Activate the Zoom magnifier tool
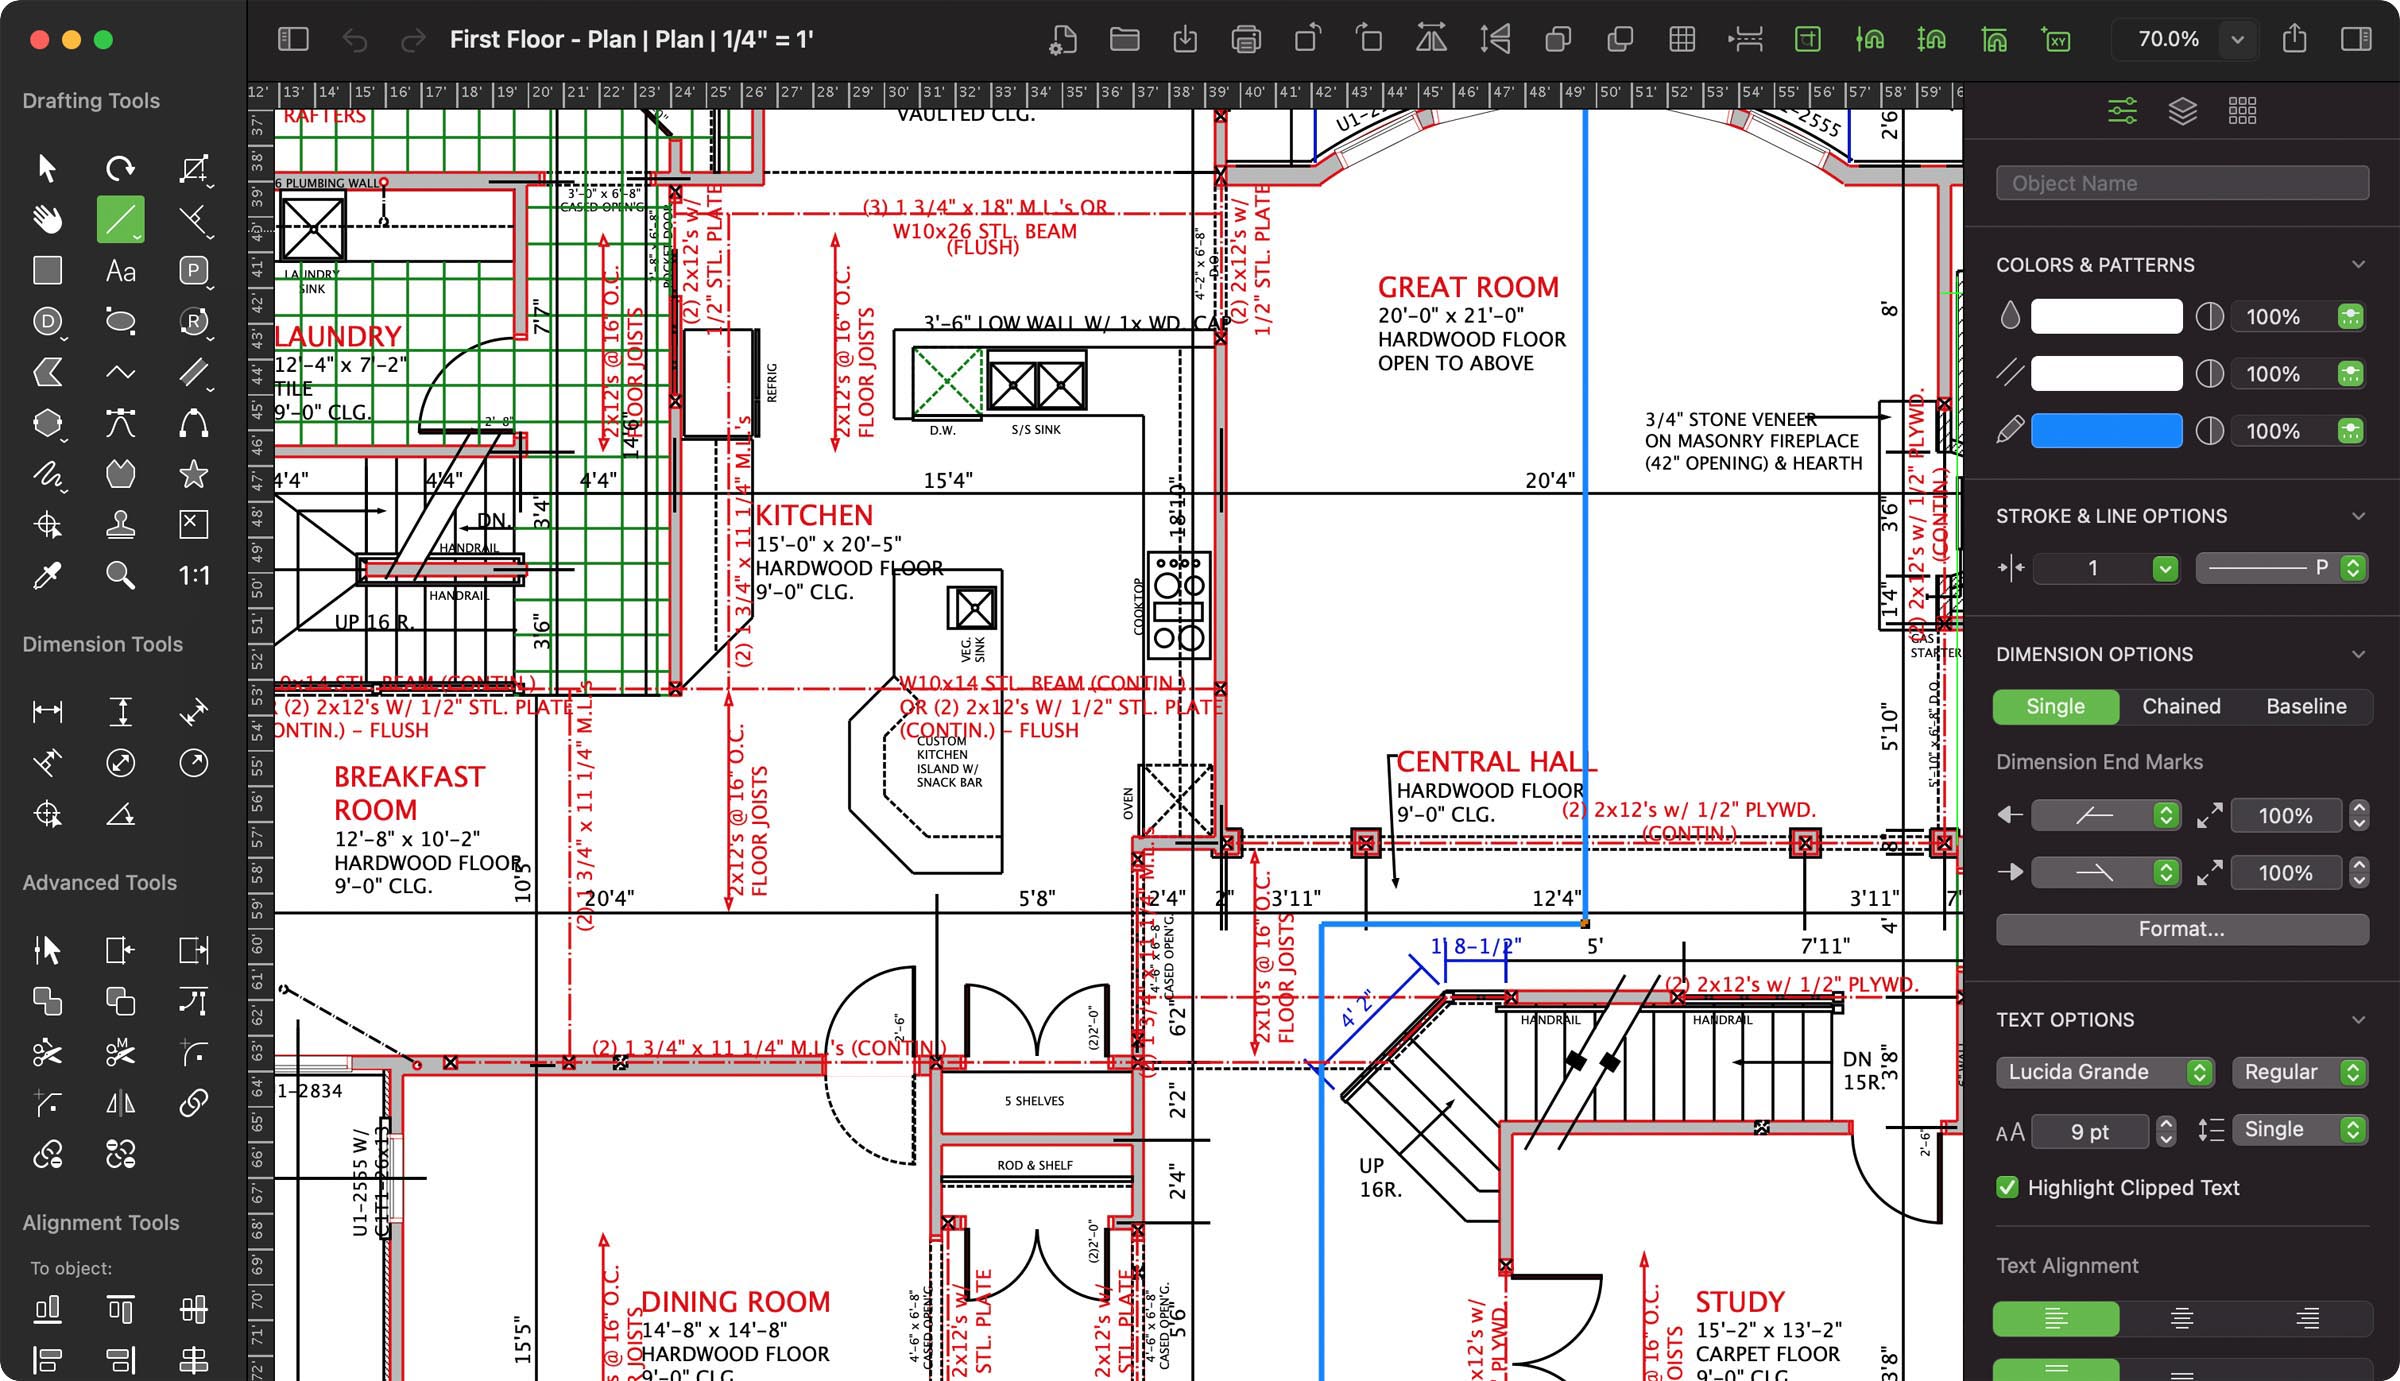 point(119,575)
